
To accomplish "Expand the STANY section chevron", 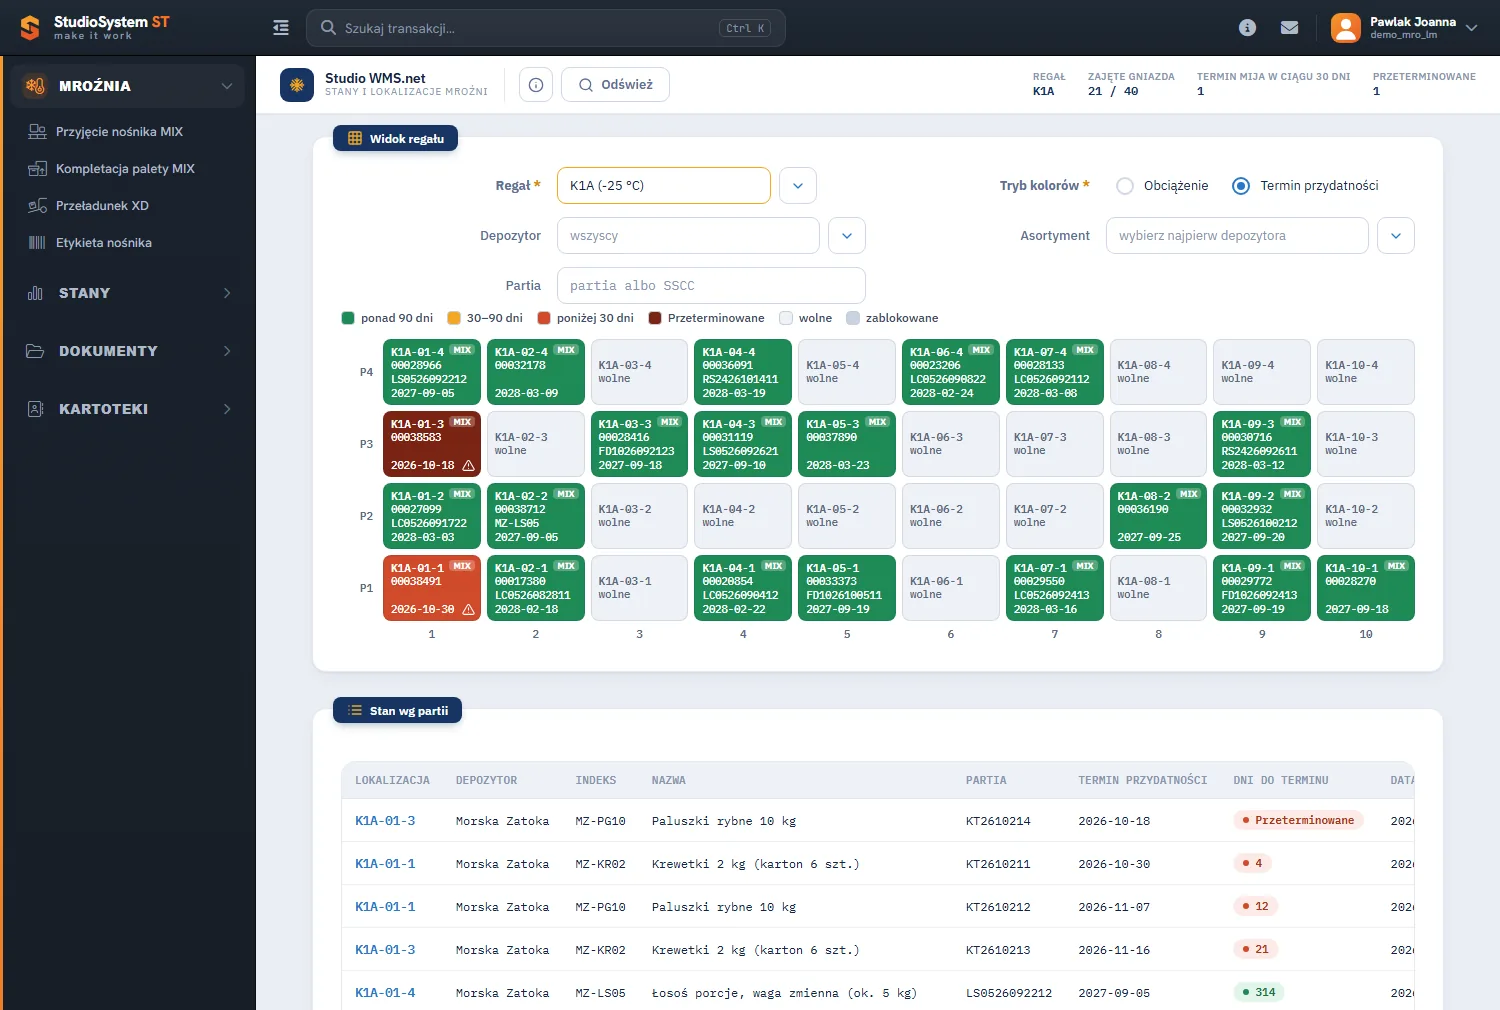I will coord(227,293).
